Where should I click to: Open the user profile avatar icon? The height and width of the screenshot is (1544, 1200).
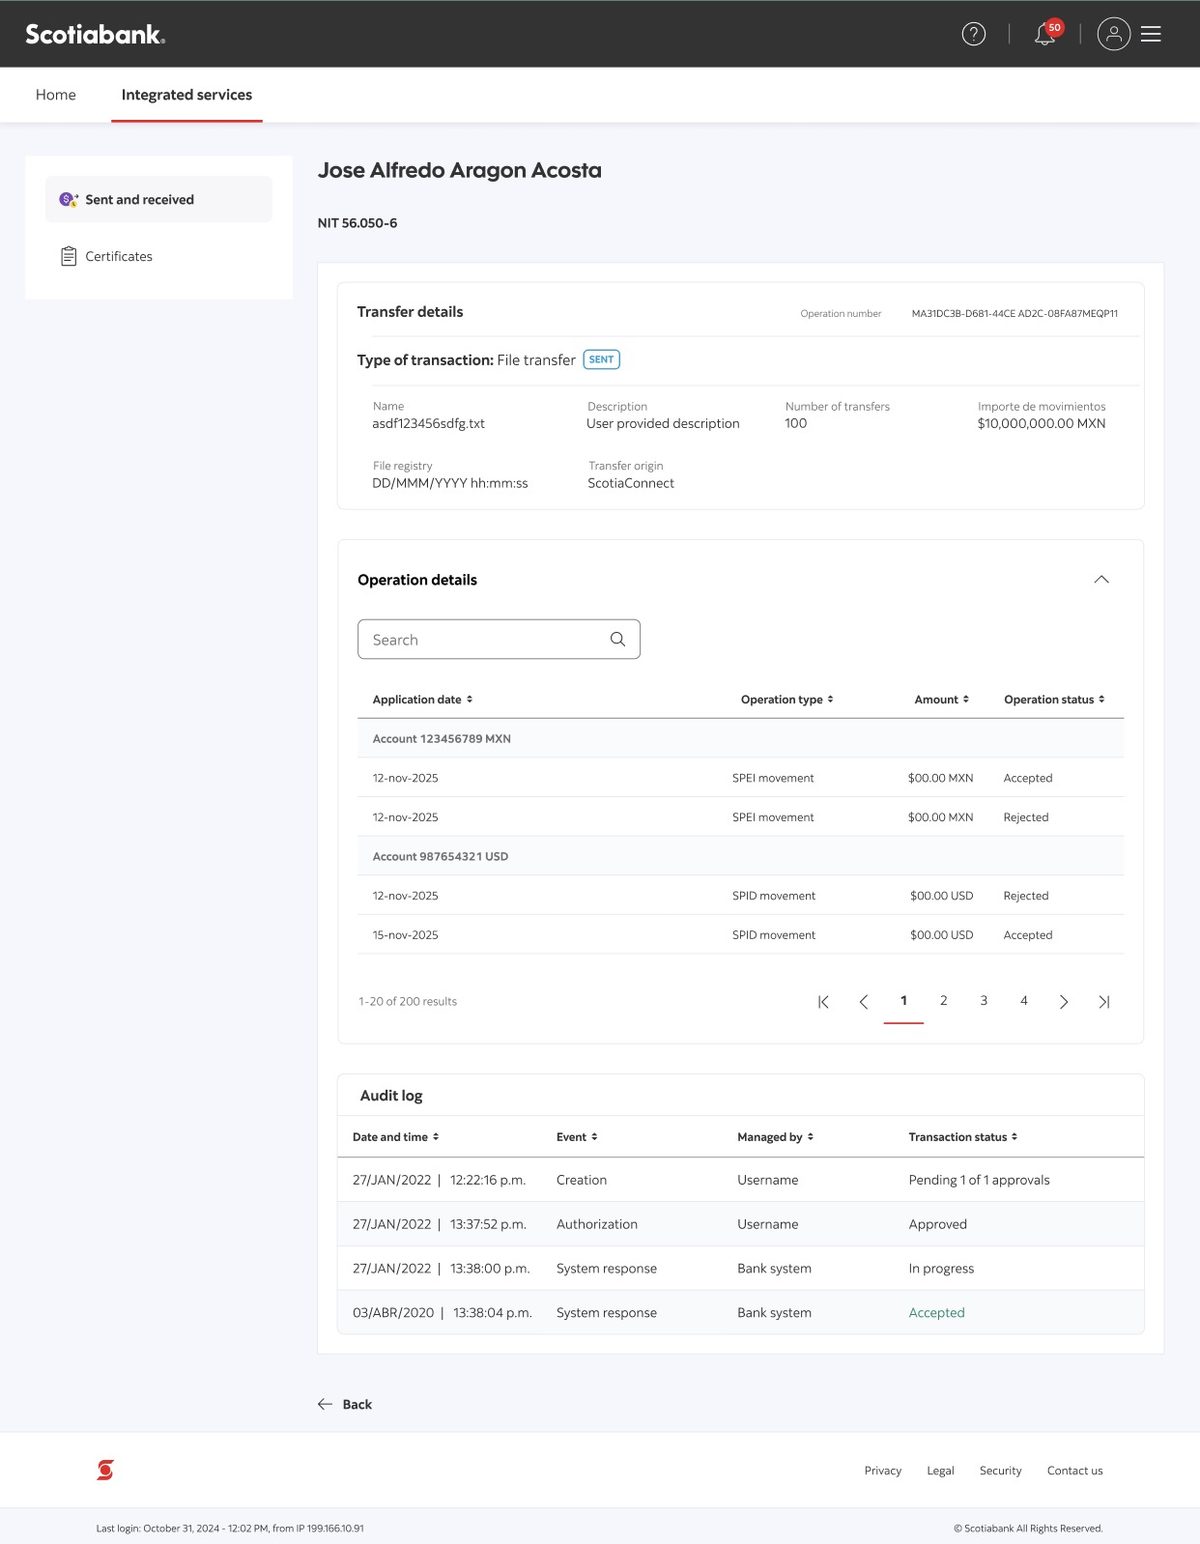click(1113, 34)
